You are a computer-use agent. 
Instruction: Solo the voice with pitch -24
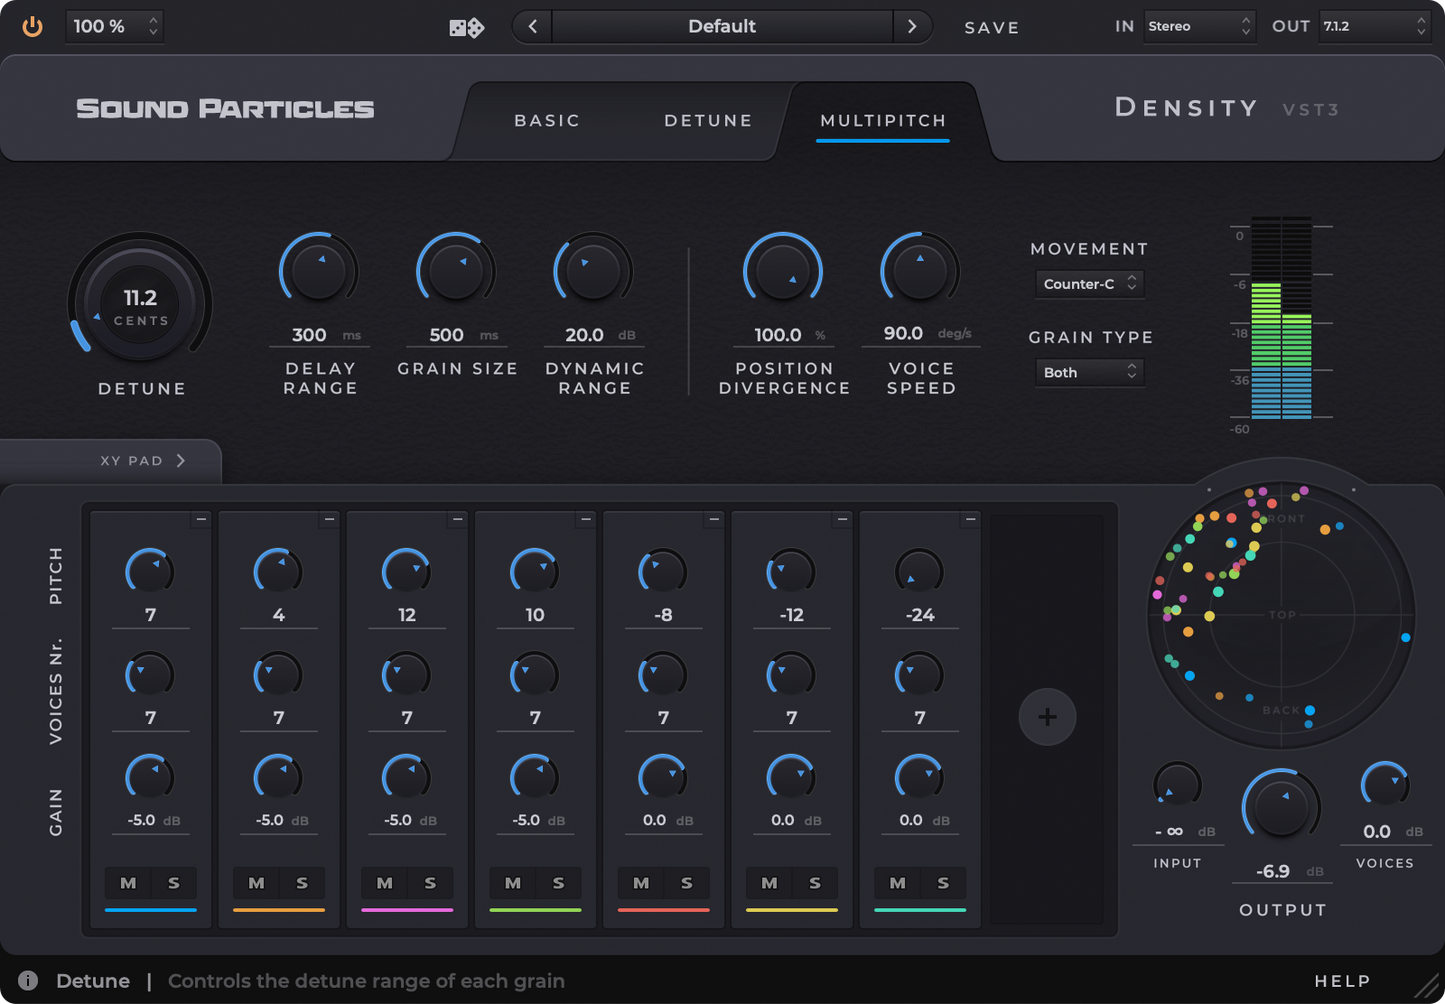[x=943, y=883]
